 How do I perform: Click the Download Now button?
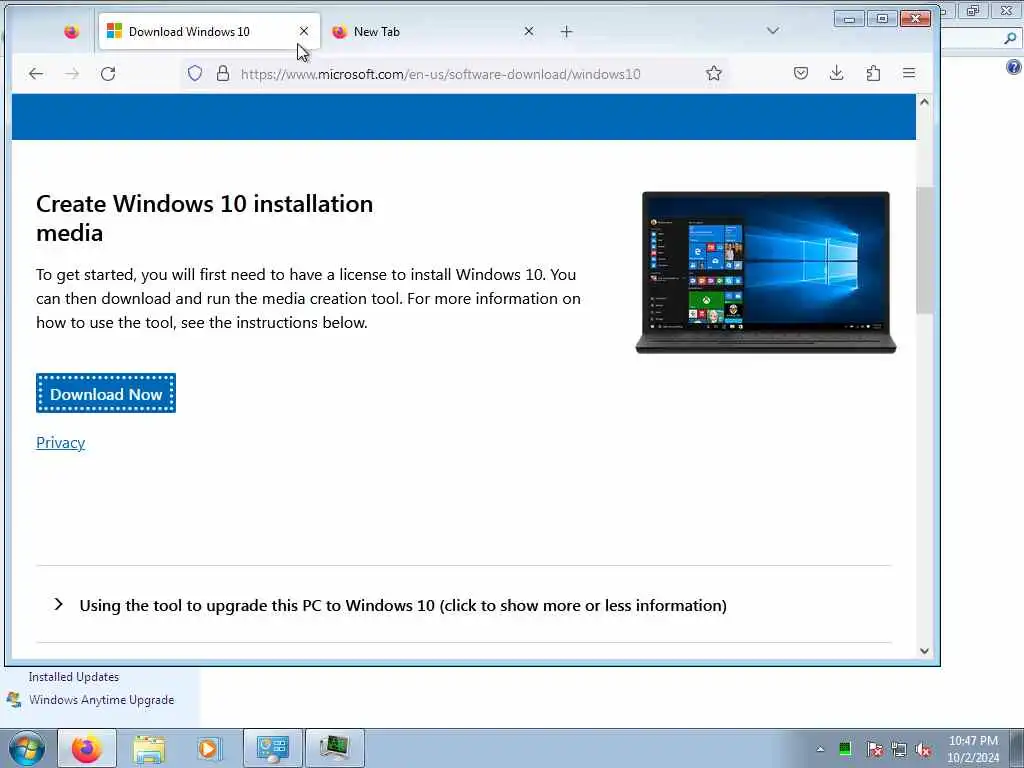106,393
